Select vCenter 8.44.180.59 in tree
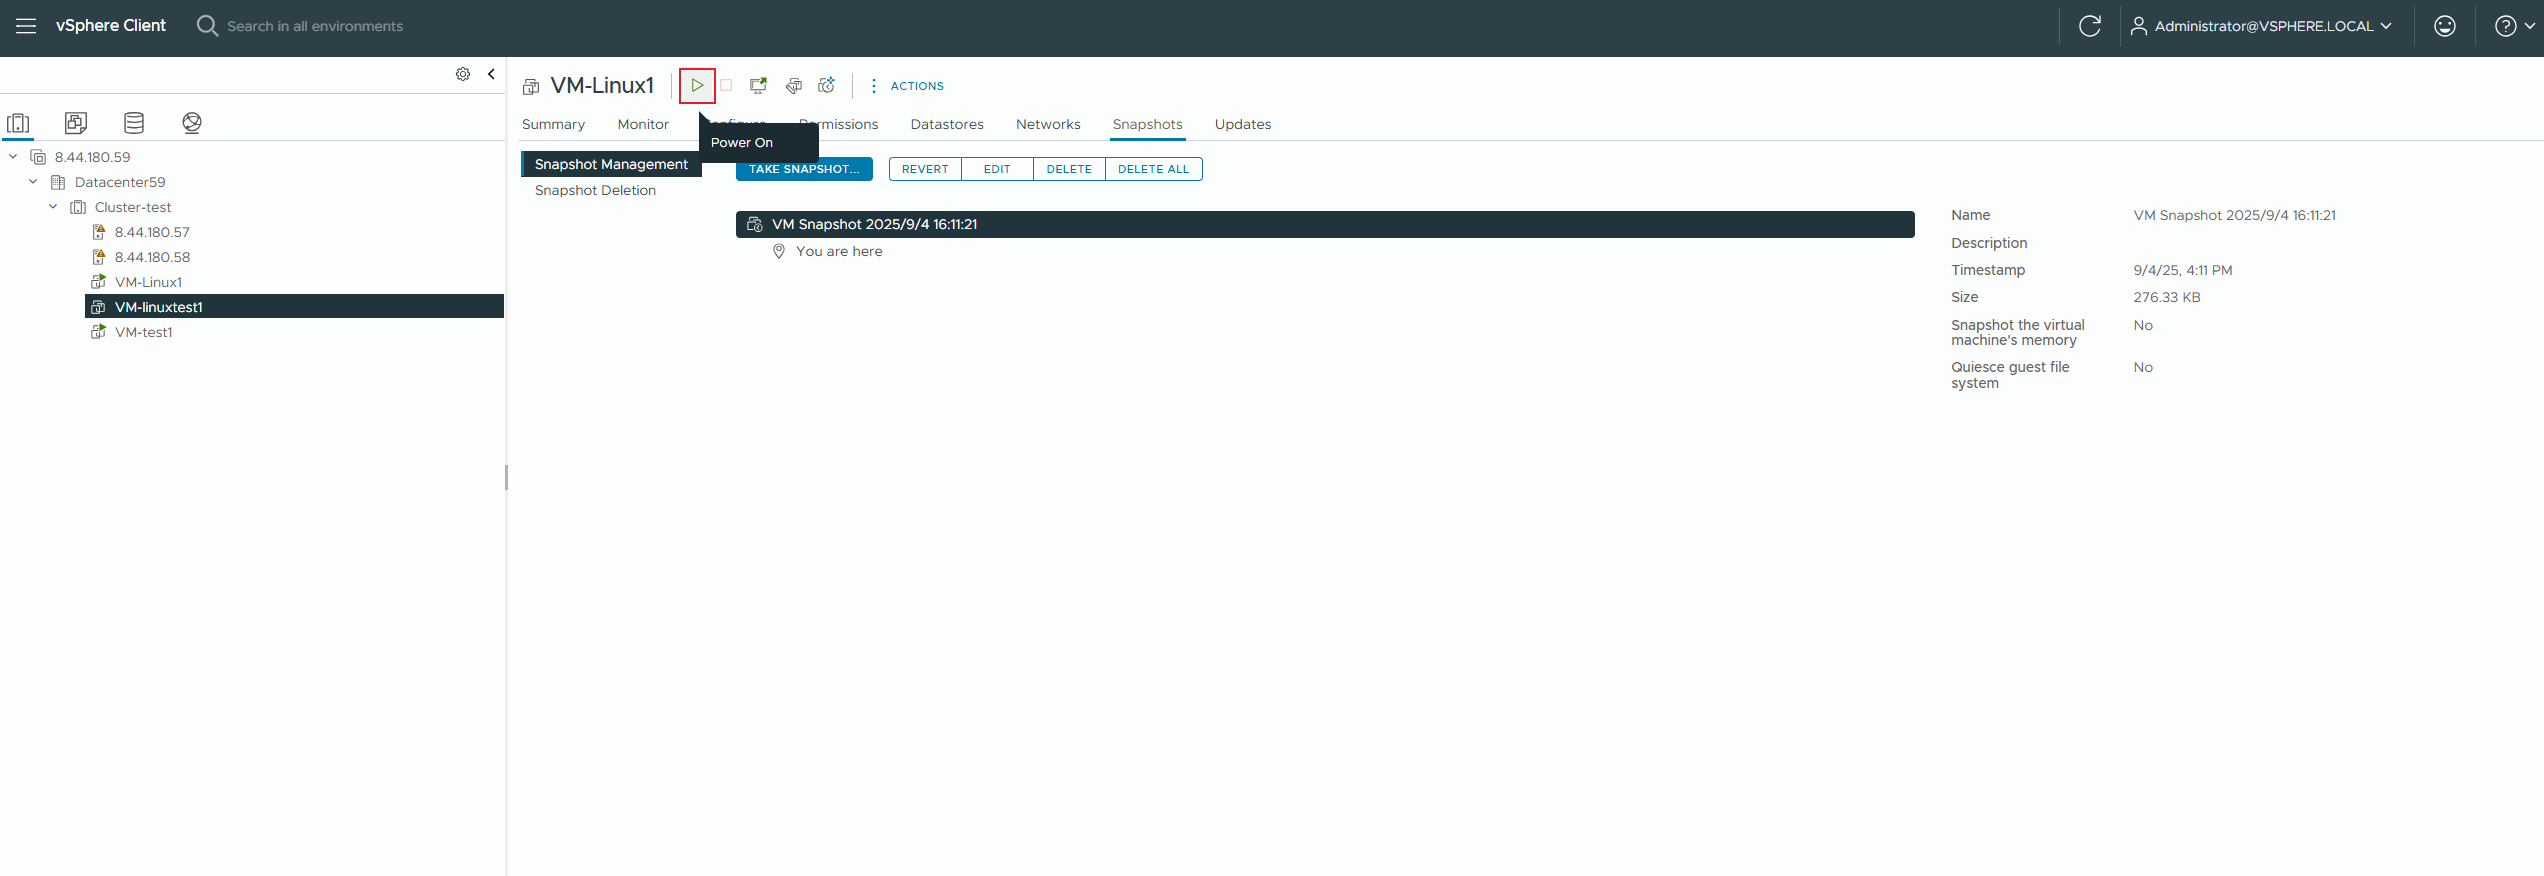This screenshot has width=2544, height=876. point(92,157)
